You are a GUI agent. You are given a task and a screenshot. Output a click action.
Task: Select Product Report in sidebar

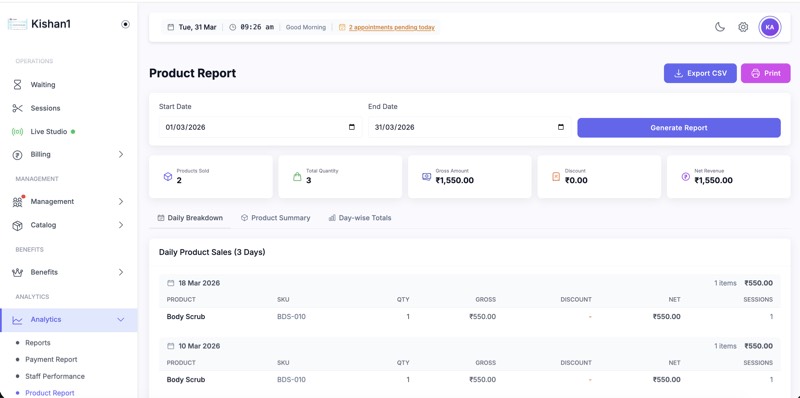(x=49, y=393)
